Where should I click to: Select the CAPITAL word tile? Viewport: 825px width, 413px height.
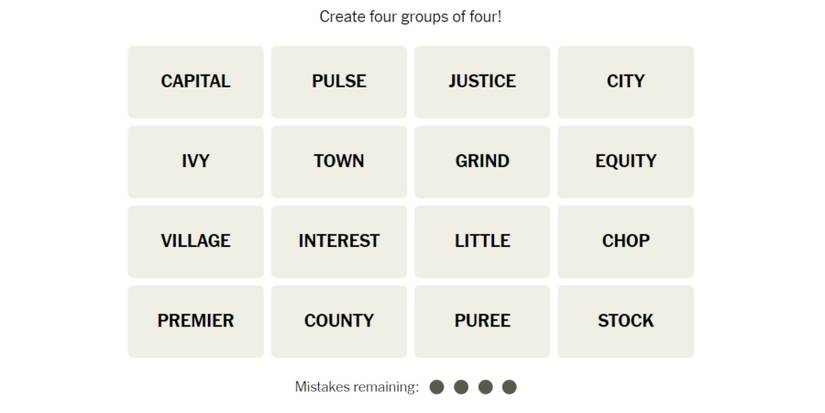point(196,81)
